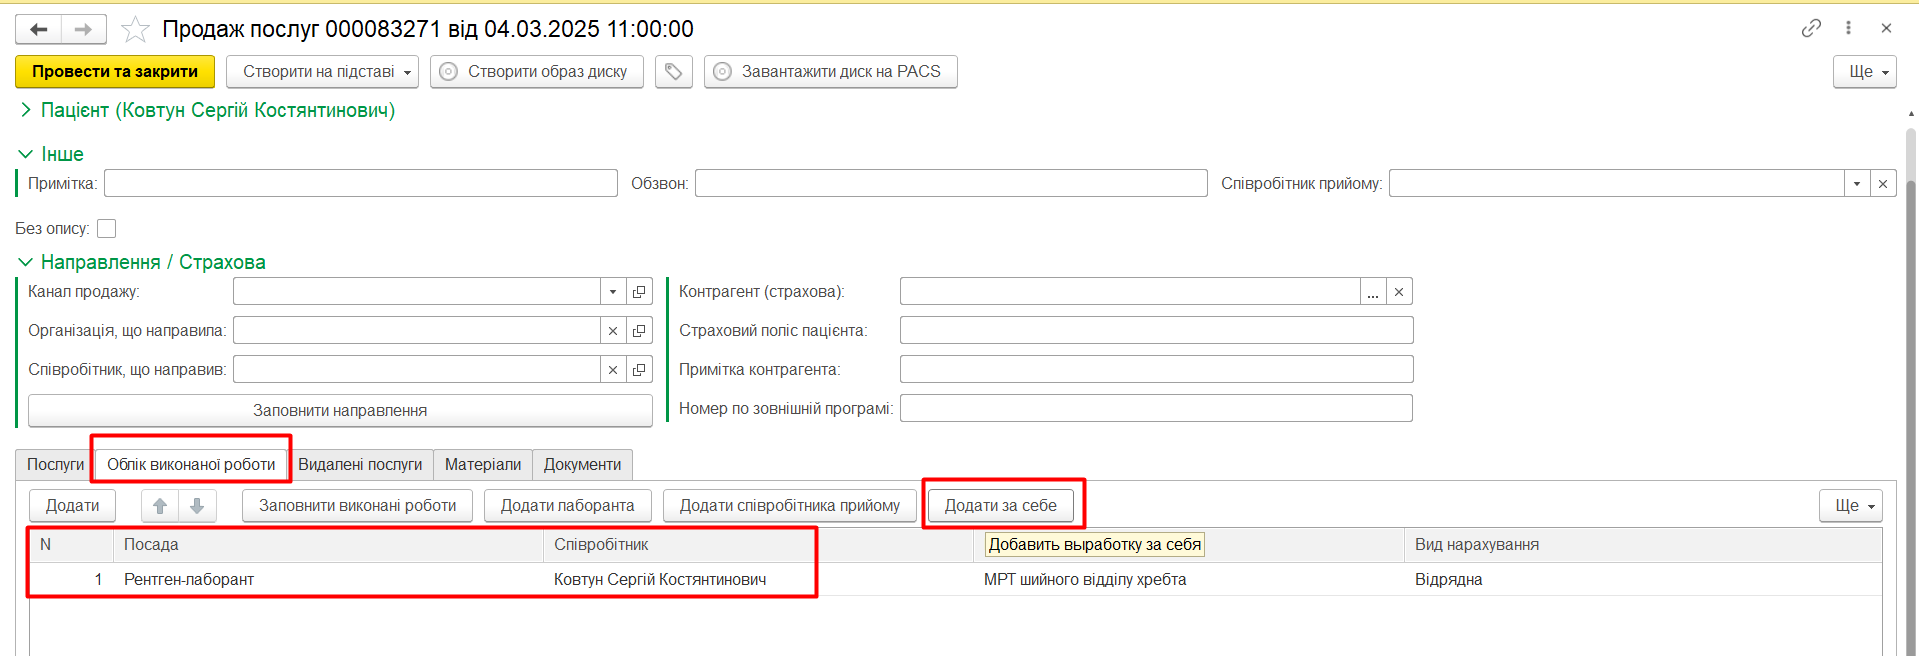Move row up with arrow icon
The height and width of the screenshot is (656, 1919).
point(160,506)
